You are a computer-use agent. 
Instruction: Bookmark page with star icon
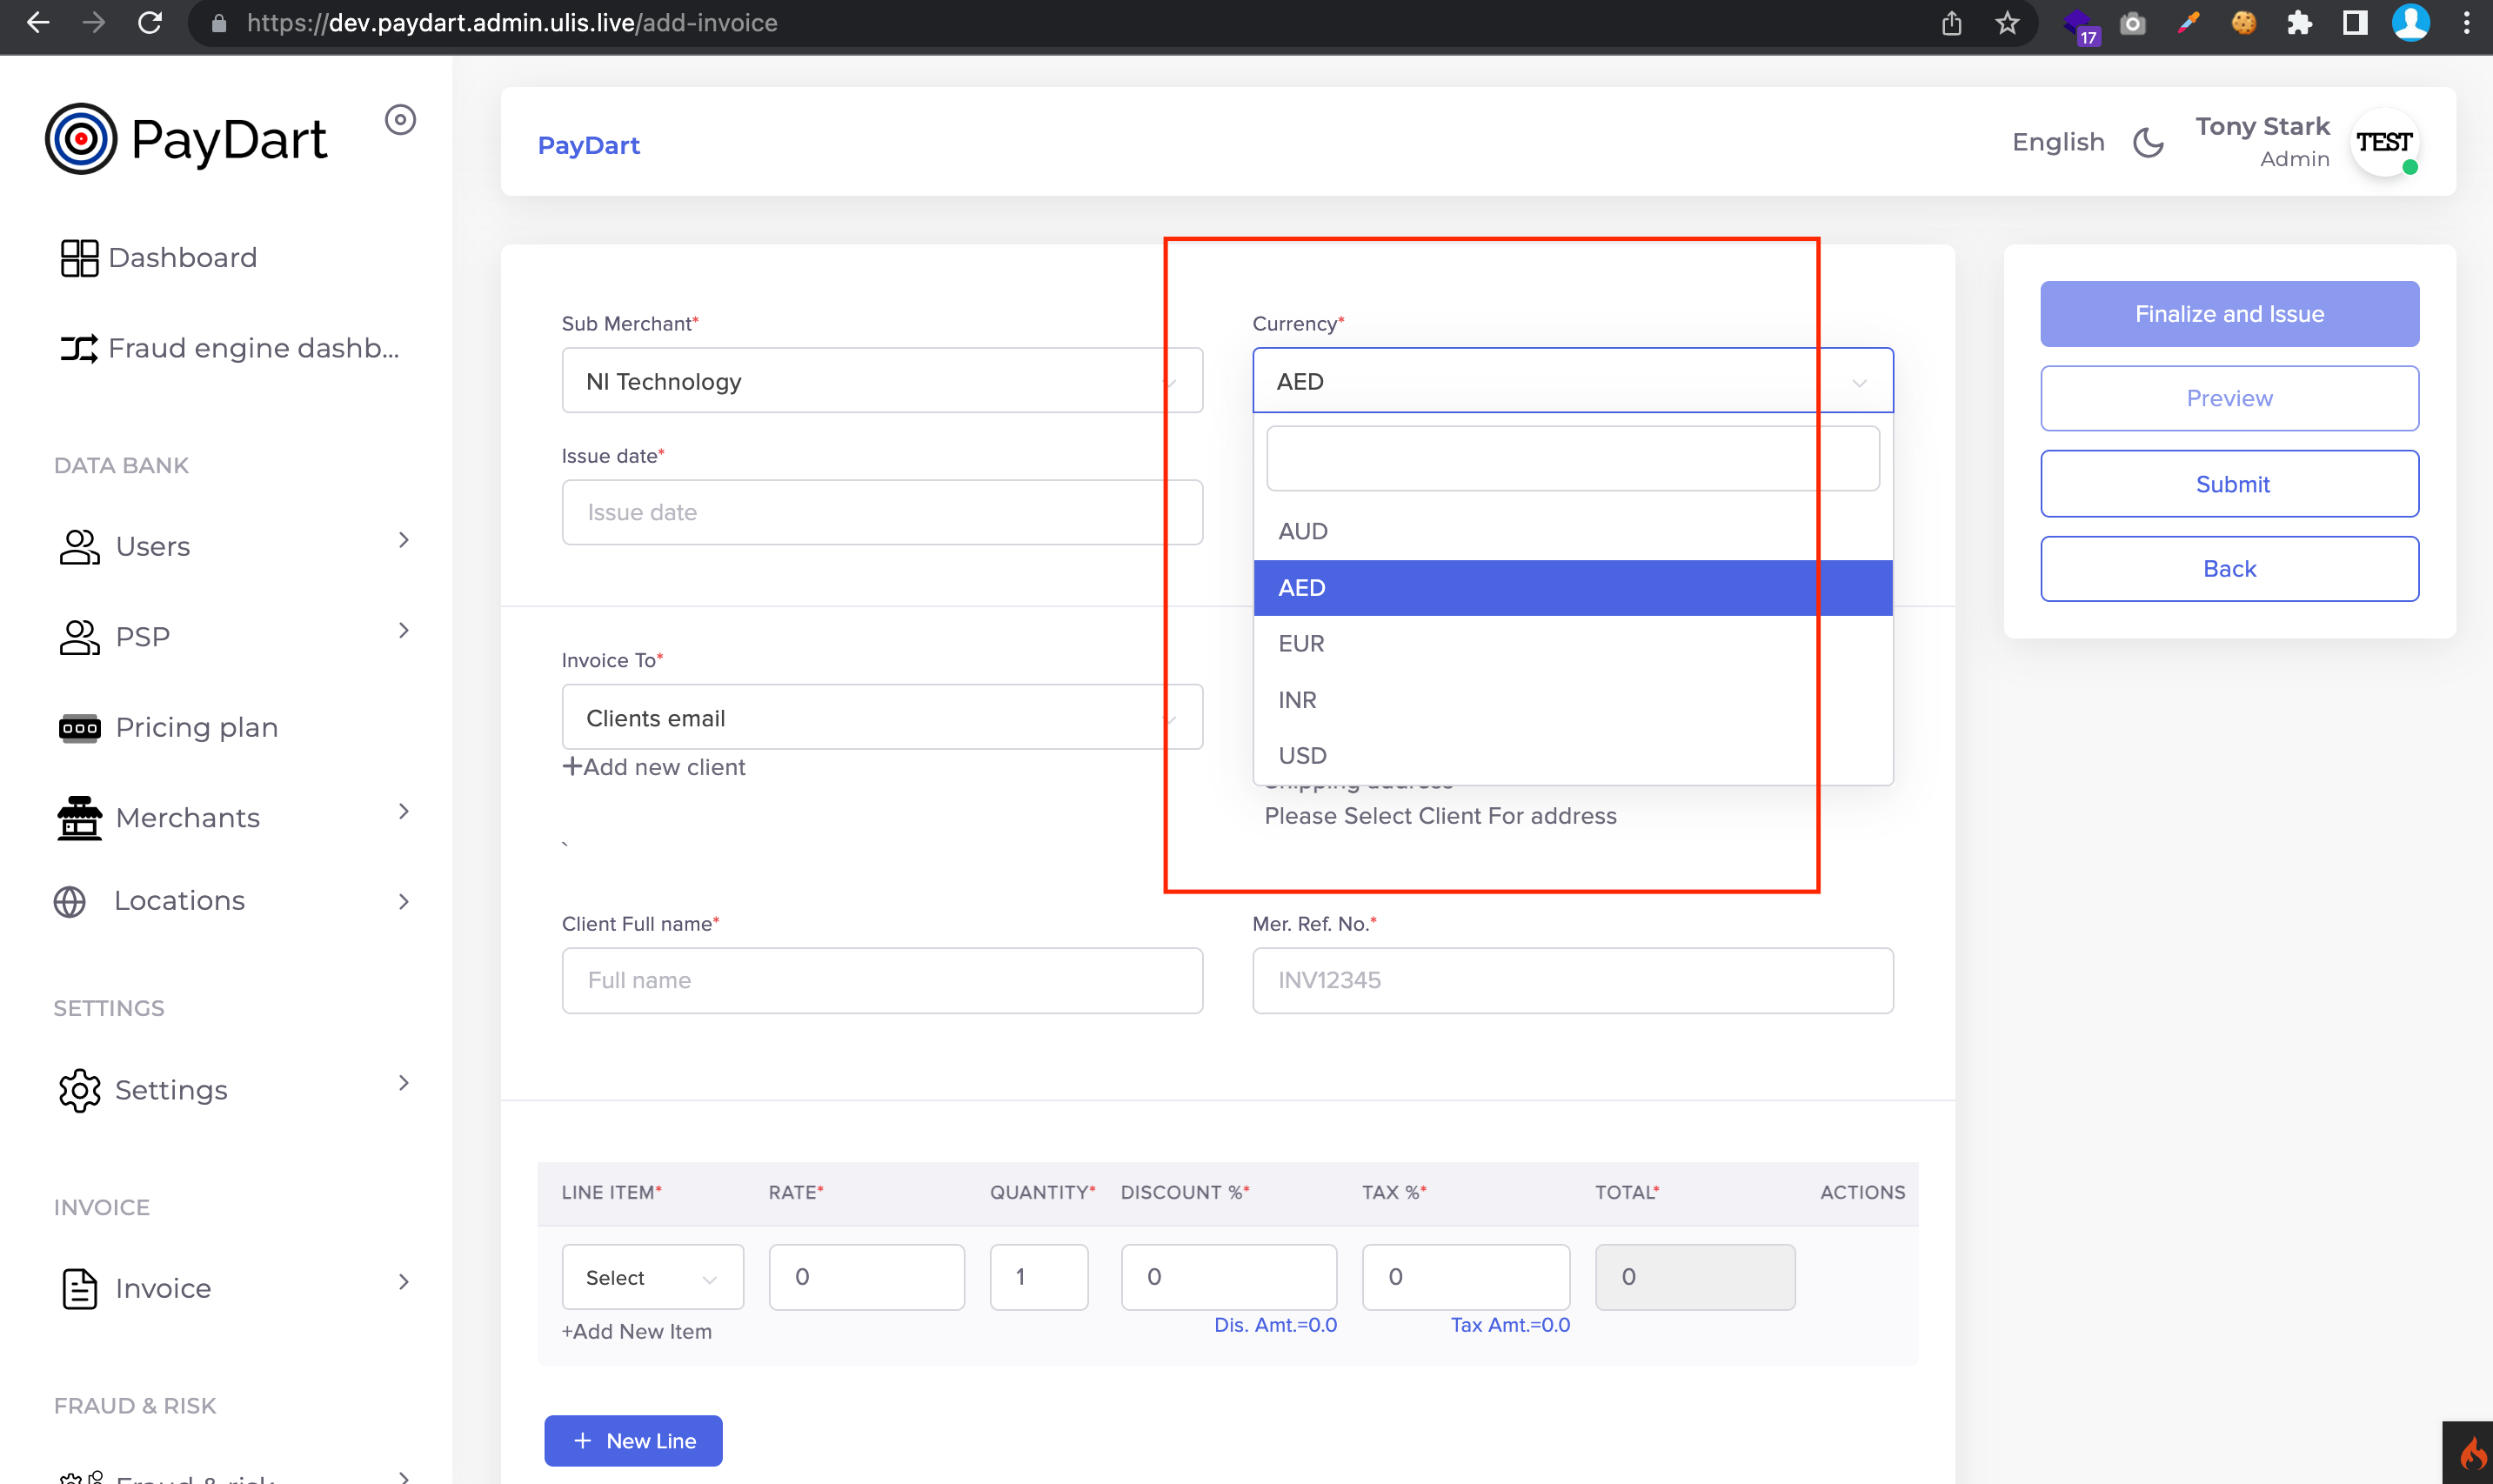2007,23
